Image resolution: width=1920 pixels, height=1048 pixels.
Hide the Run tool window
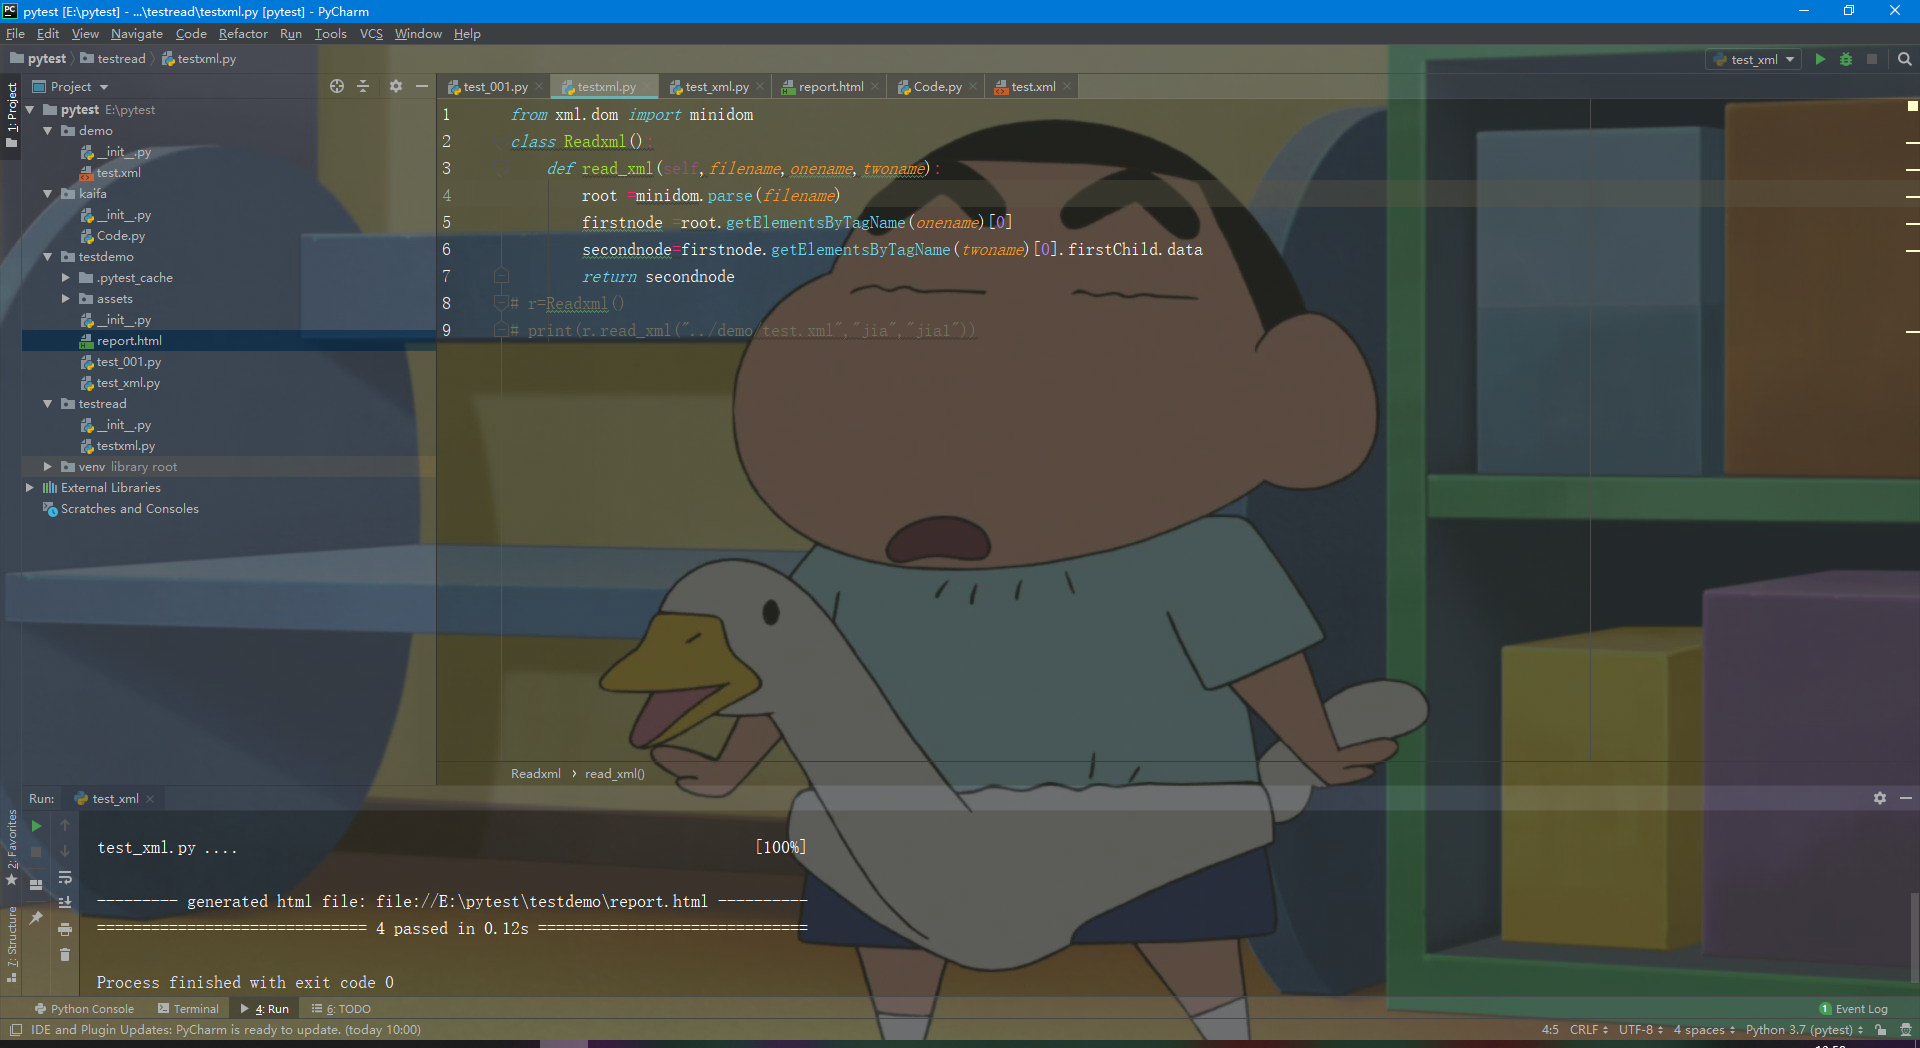tap(1906, 798)
